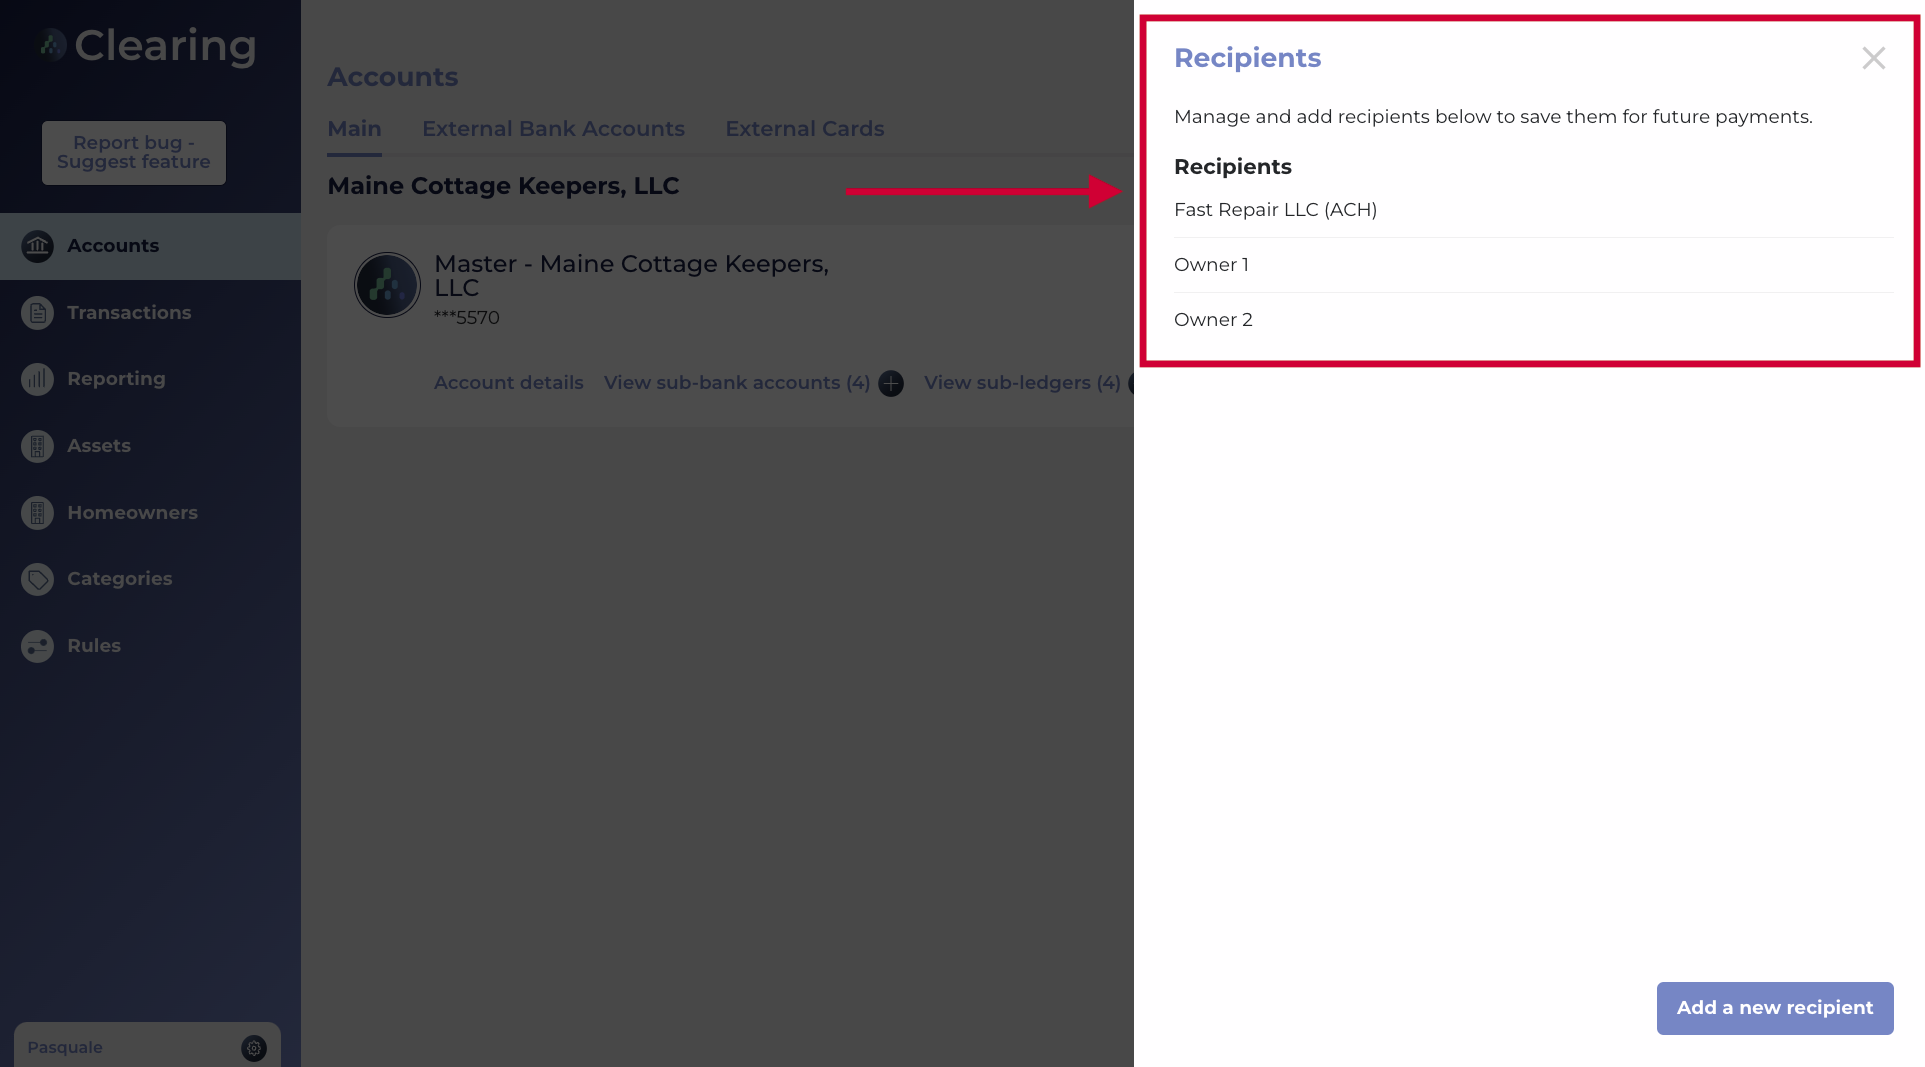Open Transactions via its document icon
The width and height of the screenshot is (1925, 1067).
pos(37,312)
